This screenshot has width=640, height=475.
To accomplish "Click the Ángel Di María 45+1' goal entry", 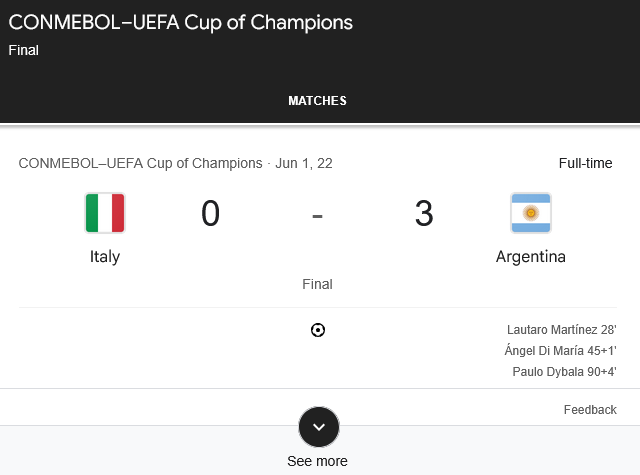I will click(560, 351).
